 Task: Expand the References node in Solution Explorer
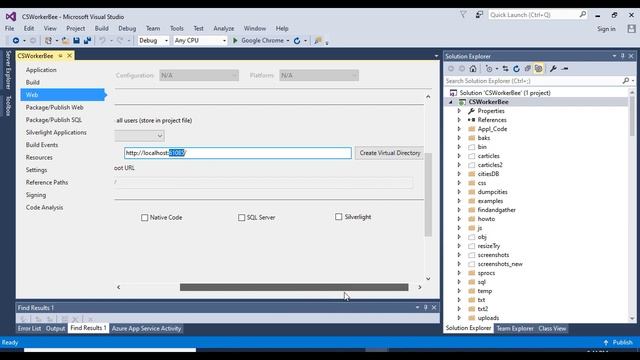point(459,120)
